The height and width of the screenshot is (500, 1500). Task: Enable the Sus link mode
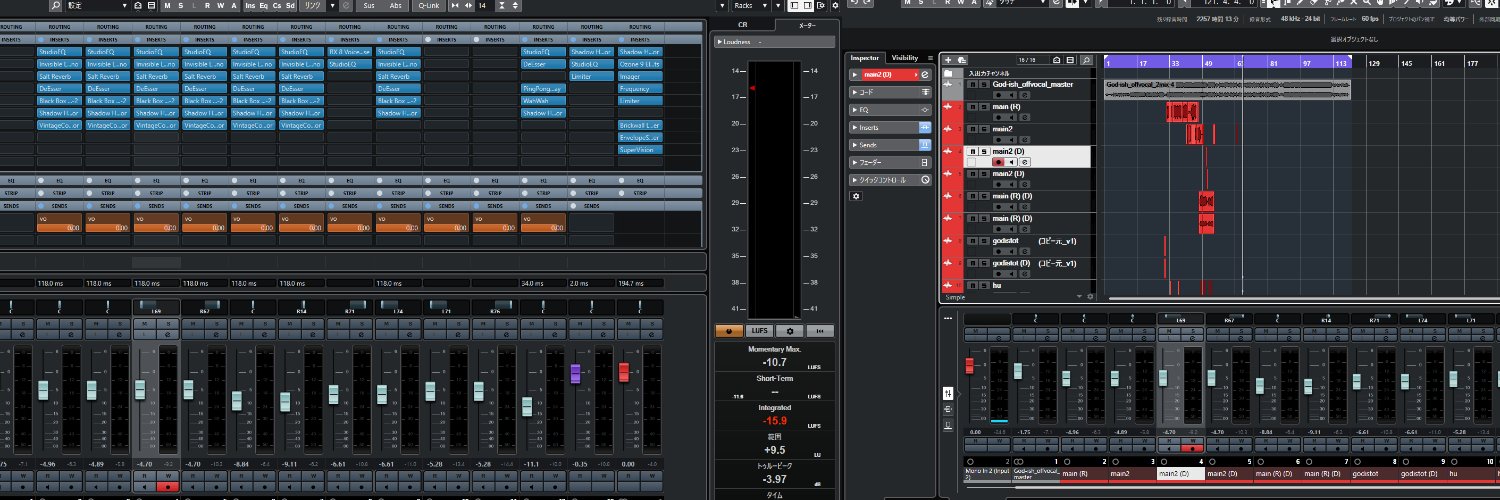point(369,6)
